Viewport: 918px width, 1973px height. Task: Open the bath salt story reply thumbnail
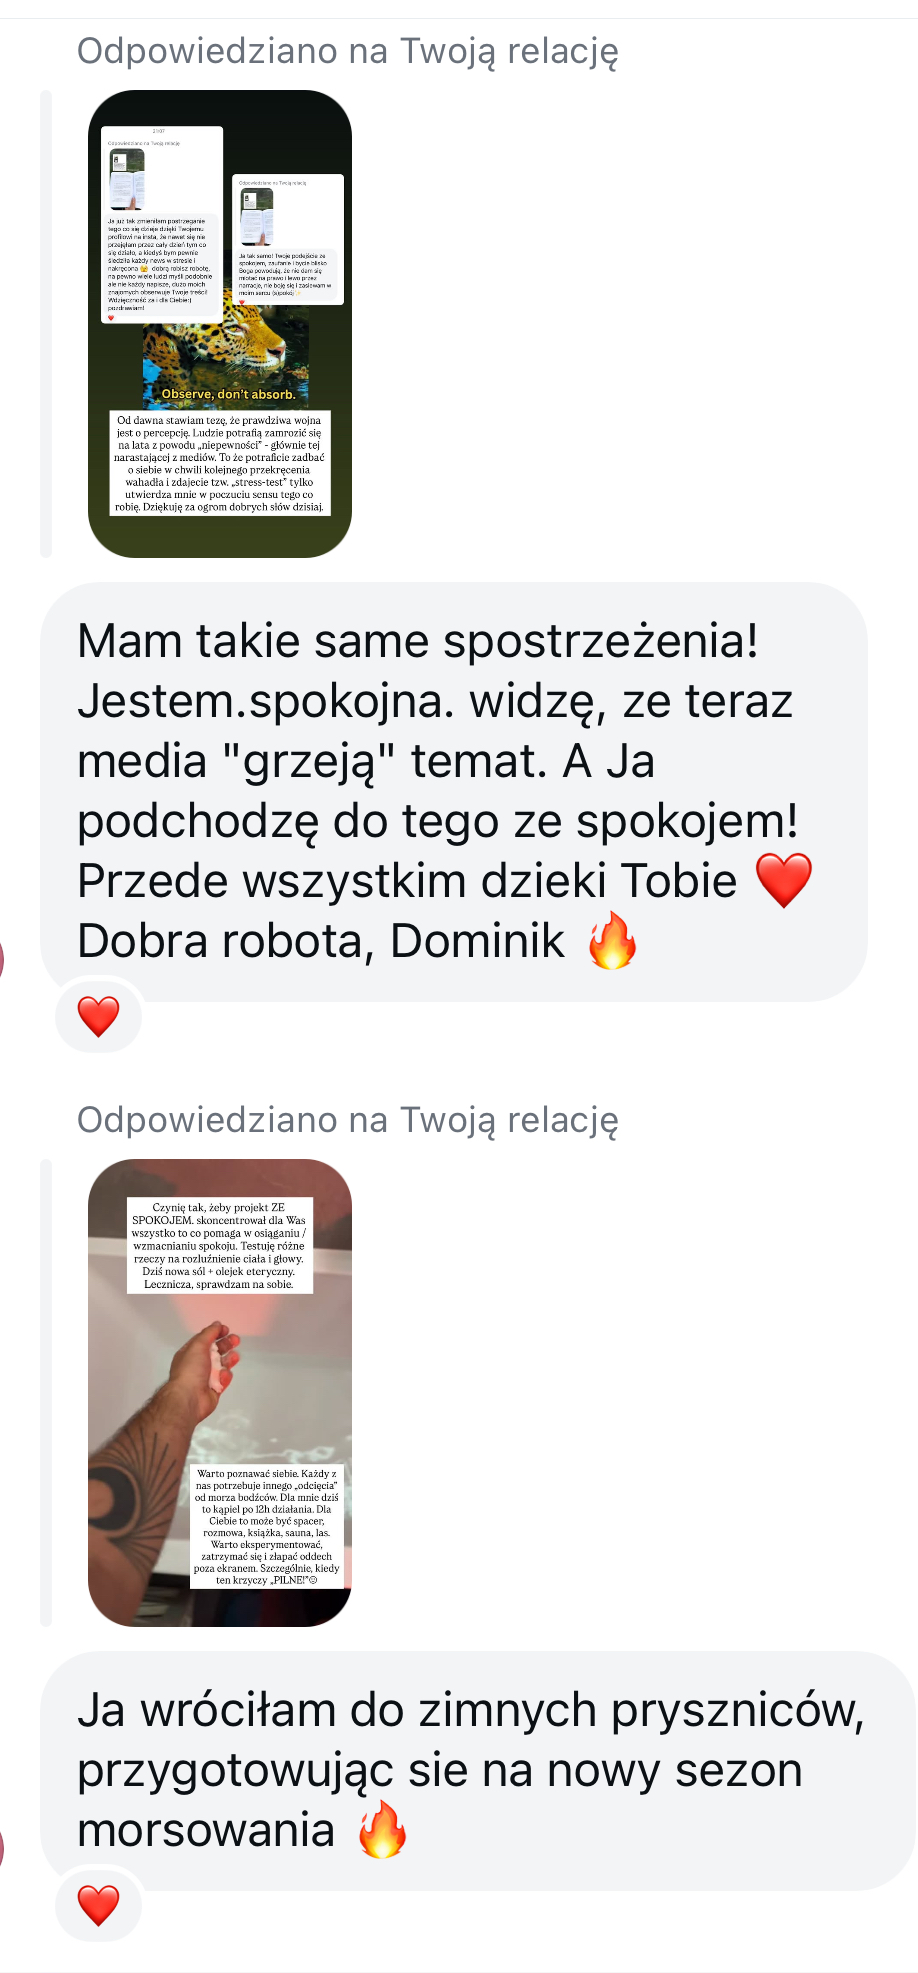coord(220,1393)
